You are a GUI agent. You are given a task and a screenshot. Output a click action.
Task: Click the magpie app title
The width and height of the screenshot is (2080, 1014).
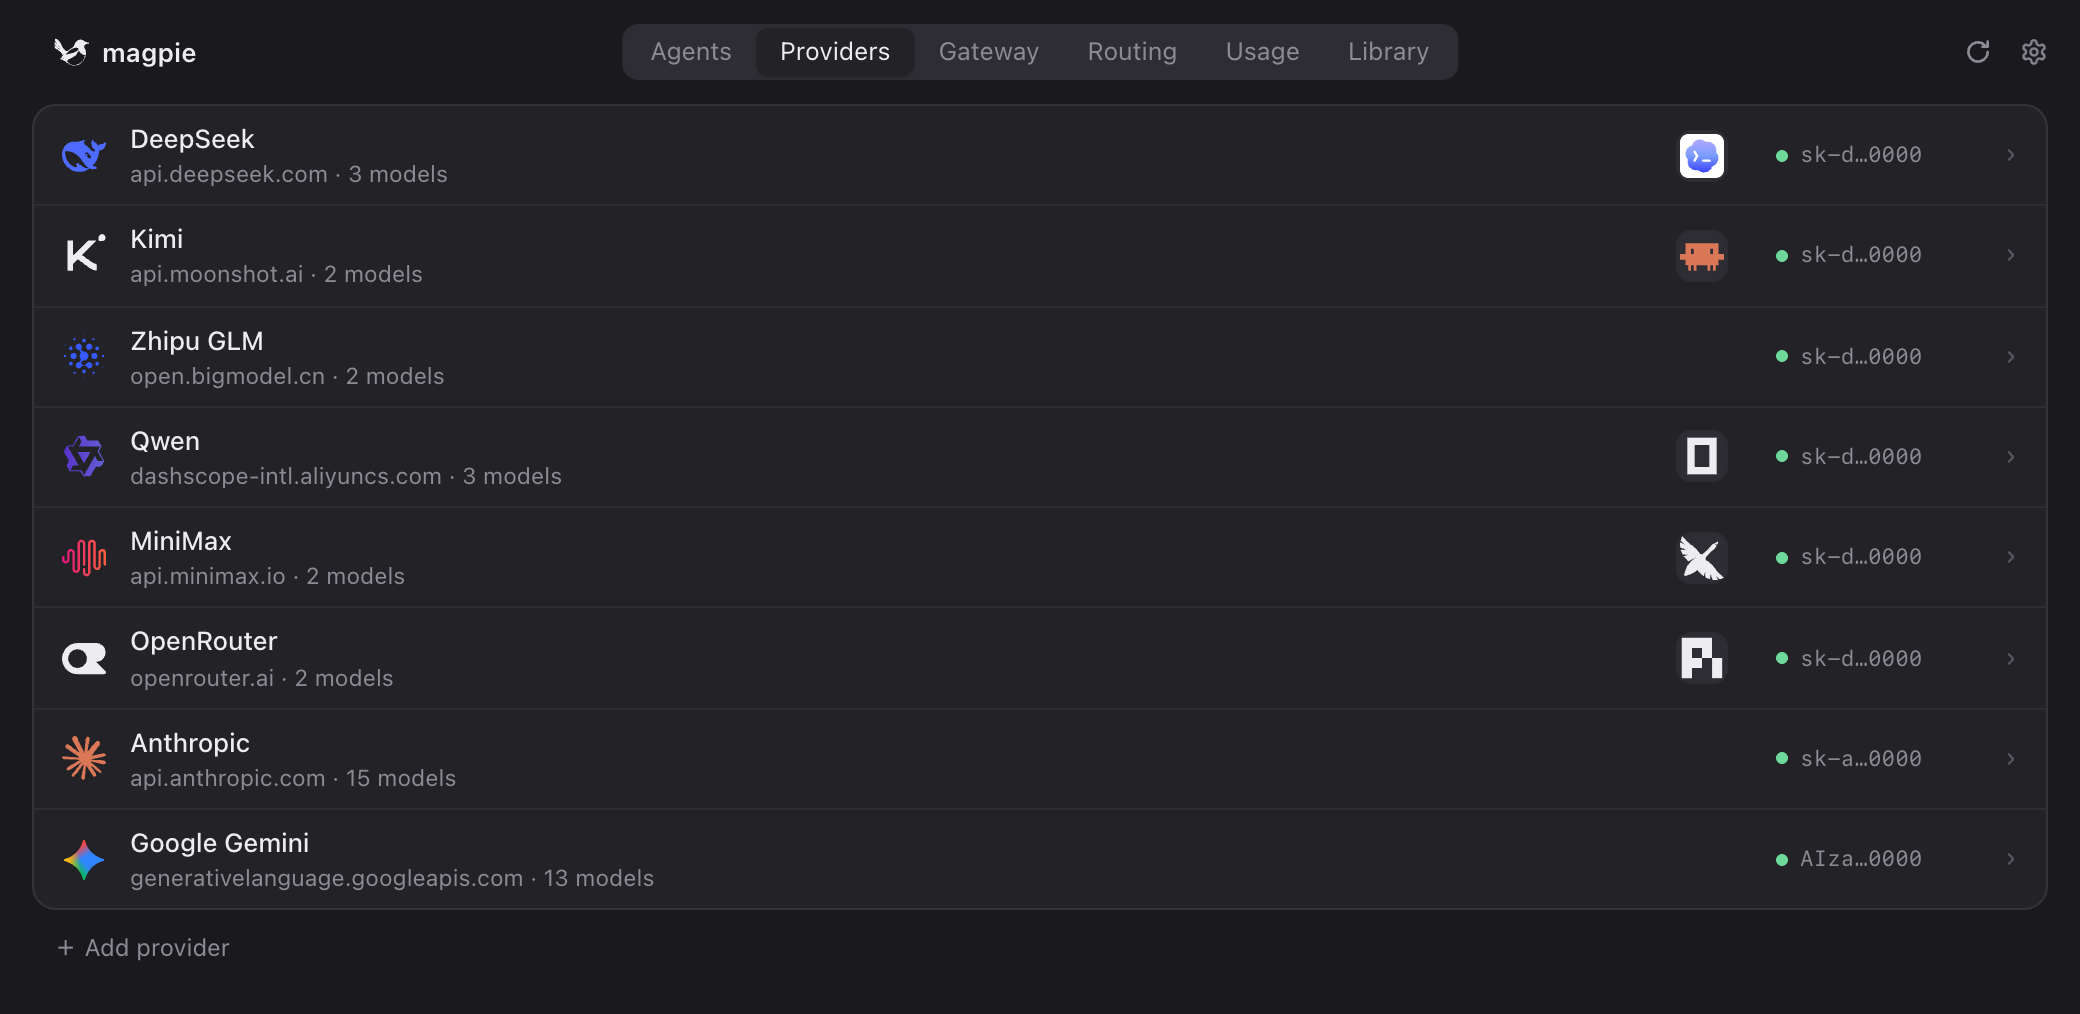point(149,53)
